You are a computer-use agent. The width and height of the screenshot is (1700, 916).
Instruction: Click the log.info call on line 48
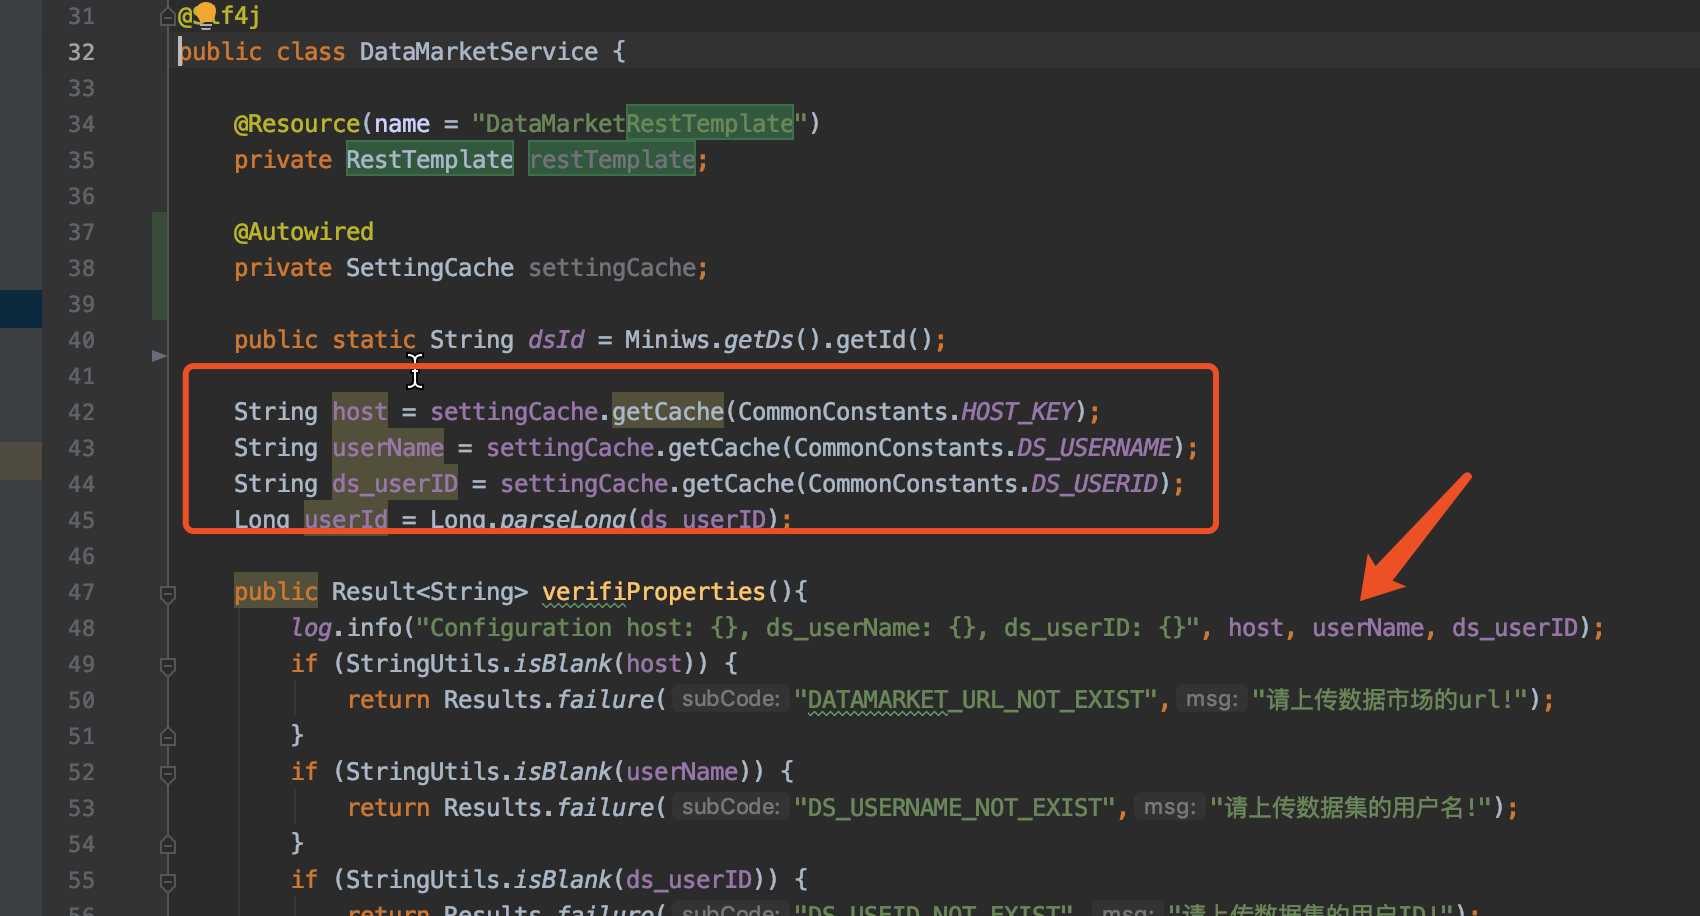tap(346, 628)
